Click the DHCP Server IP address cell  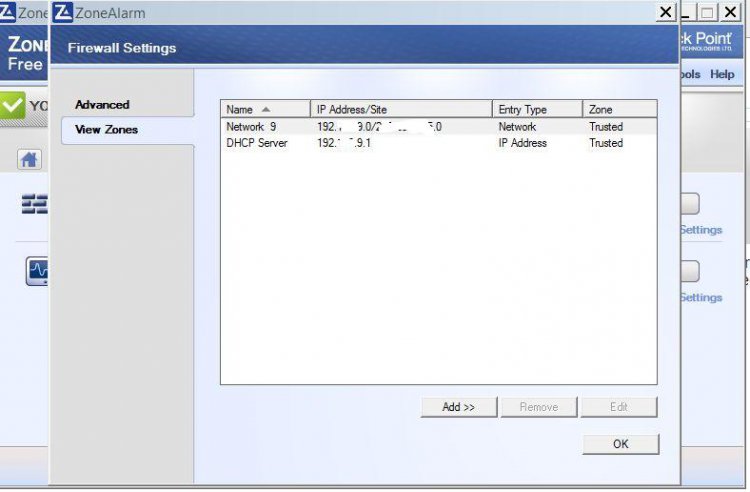(x=343, y=143)
